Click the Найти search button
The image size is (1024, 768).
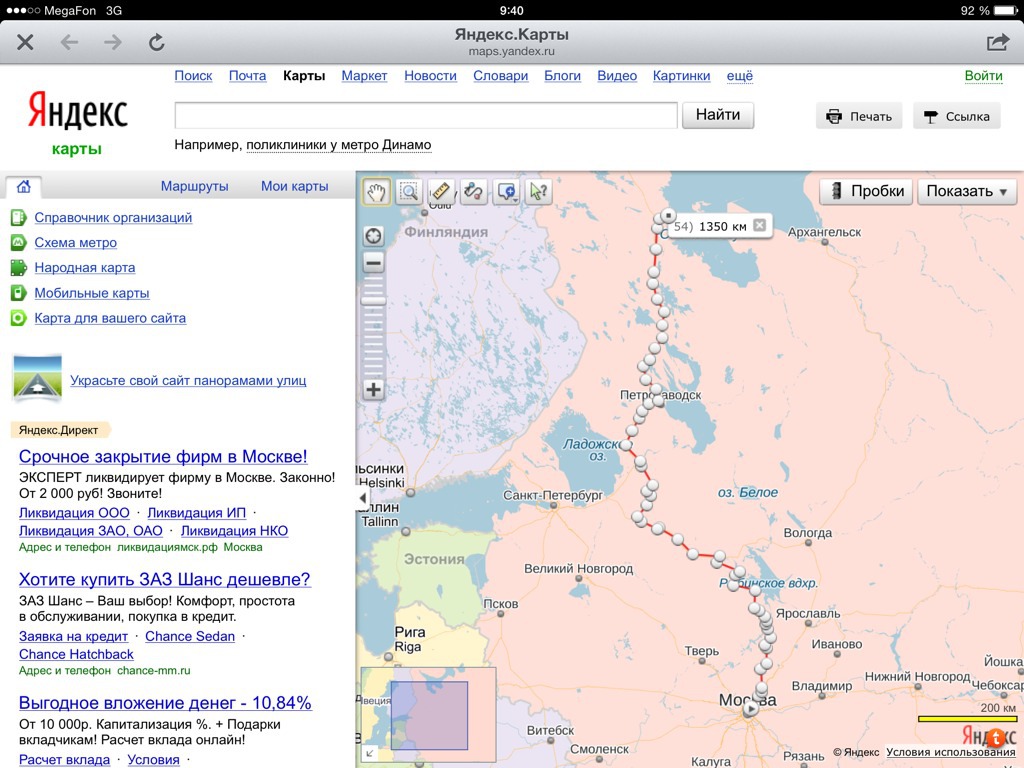click(718, 116)
